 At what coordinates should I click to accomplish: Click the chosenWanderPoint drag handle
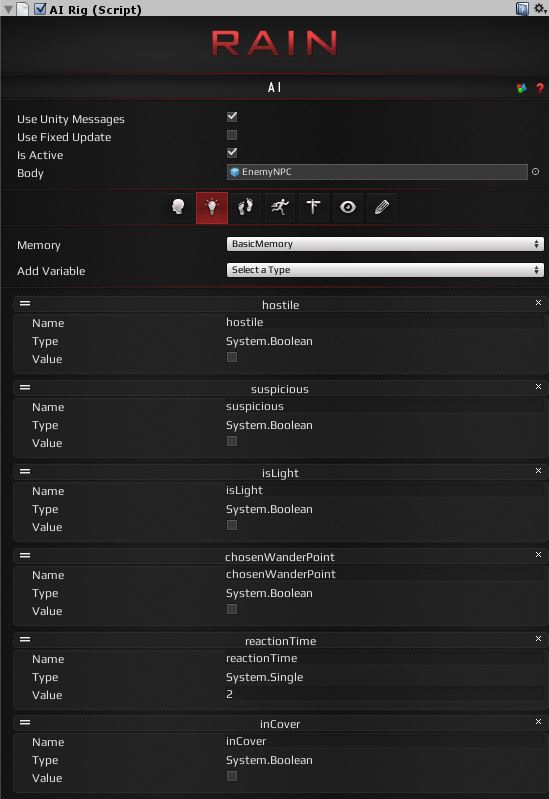pyautogui.click(x=25, y=555)
